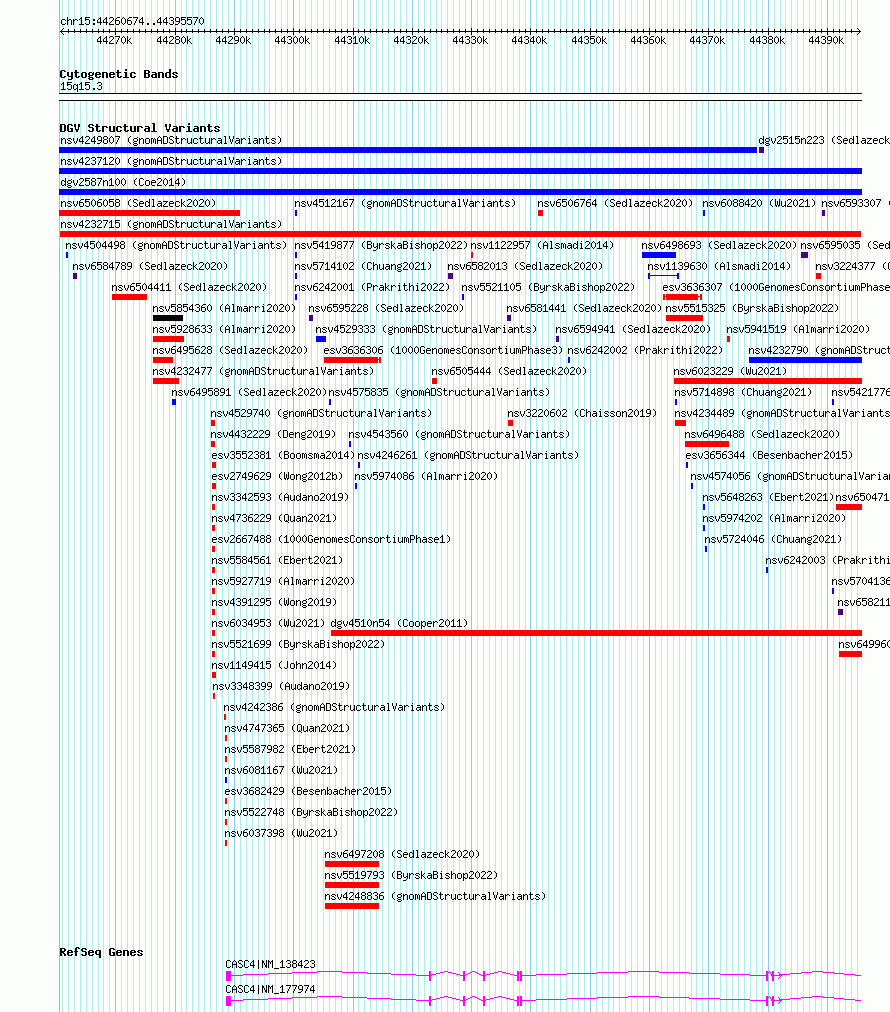Select nsv5854360 (Almarri2020) label
The image size is (890, 1012).
224,309
